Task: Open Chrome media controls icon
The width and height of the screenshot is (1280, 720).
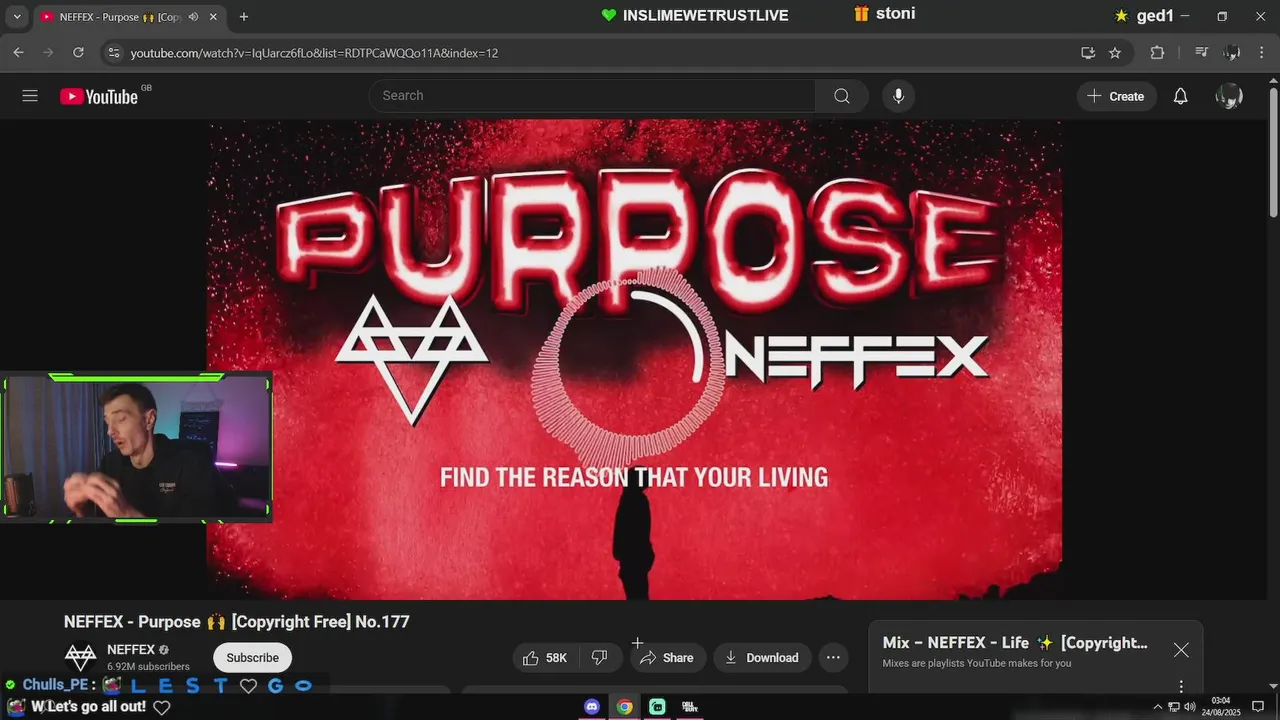Action: point(1202,53)
